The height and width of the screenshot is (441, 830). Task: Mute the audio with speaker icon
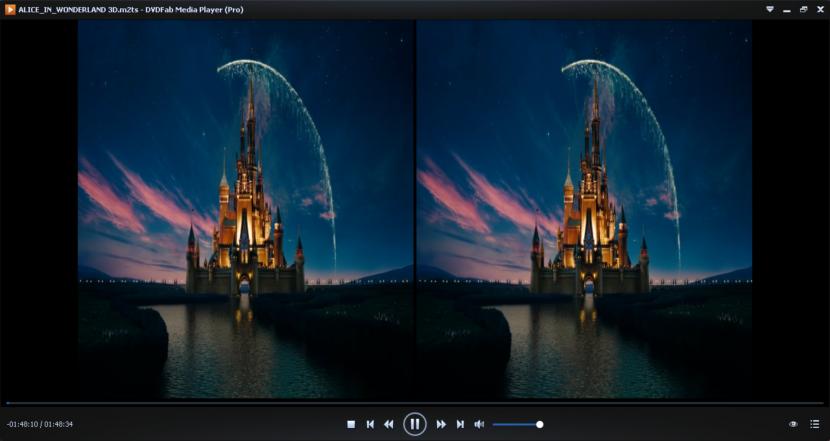[479, 424]
